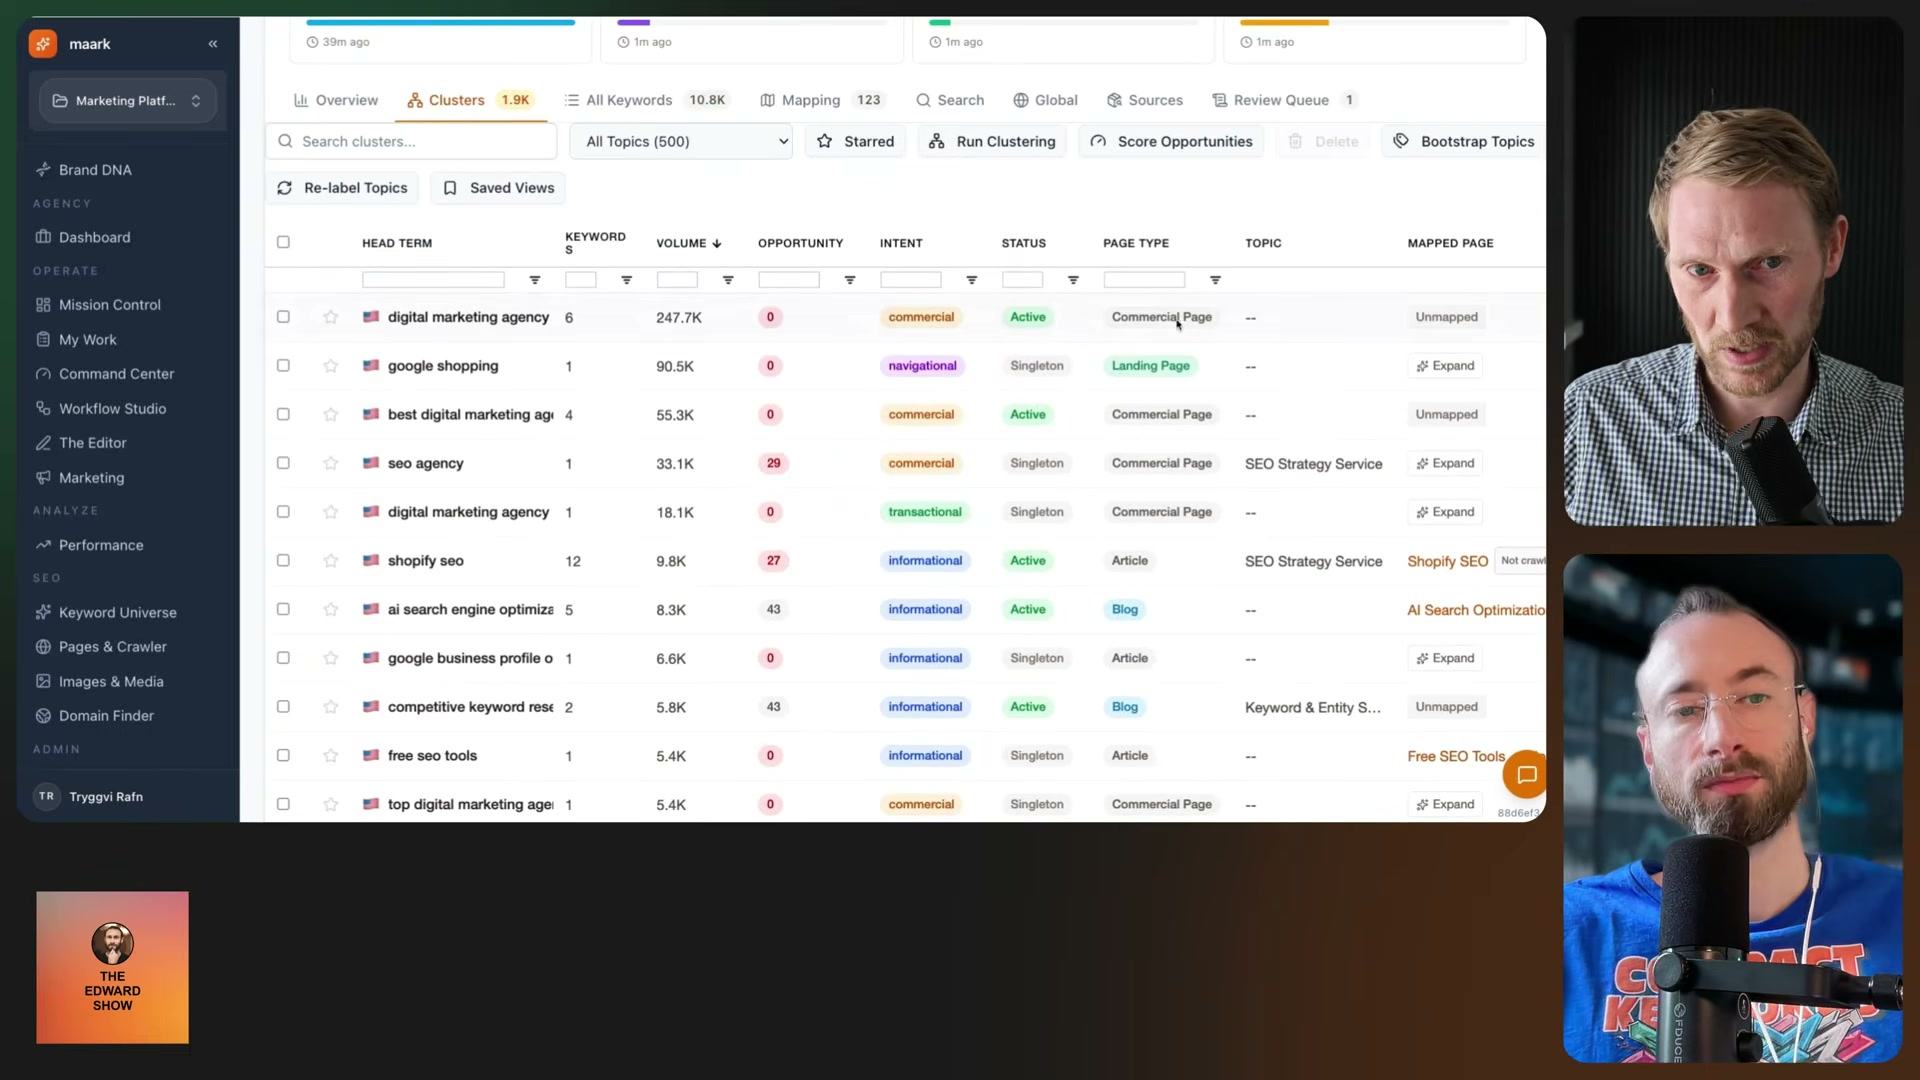The image size is (1920, 1080).
Task: Click the blue progress bar above 39m ago
Action: 440,22
